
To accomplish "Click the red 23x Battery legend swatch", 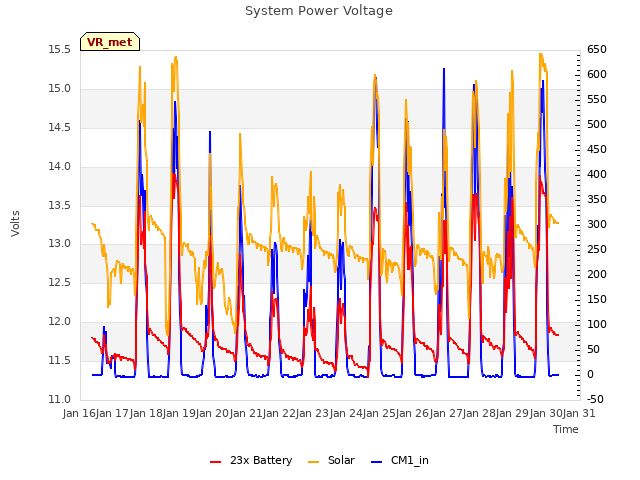I will (x=216, y=462).
